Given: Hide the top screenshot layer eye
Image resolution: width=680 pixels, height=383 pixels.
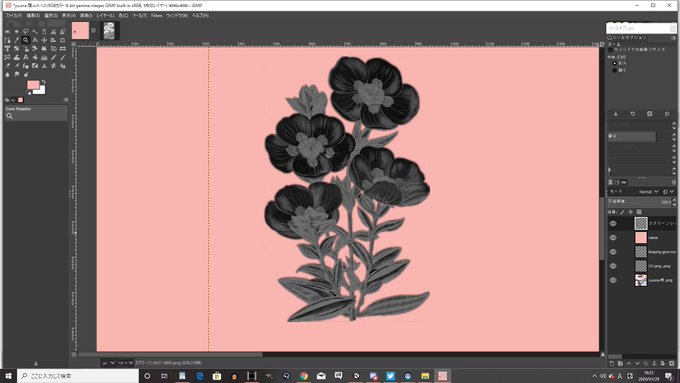Looking at the screenshot, I should click(613, 223).
